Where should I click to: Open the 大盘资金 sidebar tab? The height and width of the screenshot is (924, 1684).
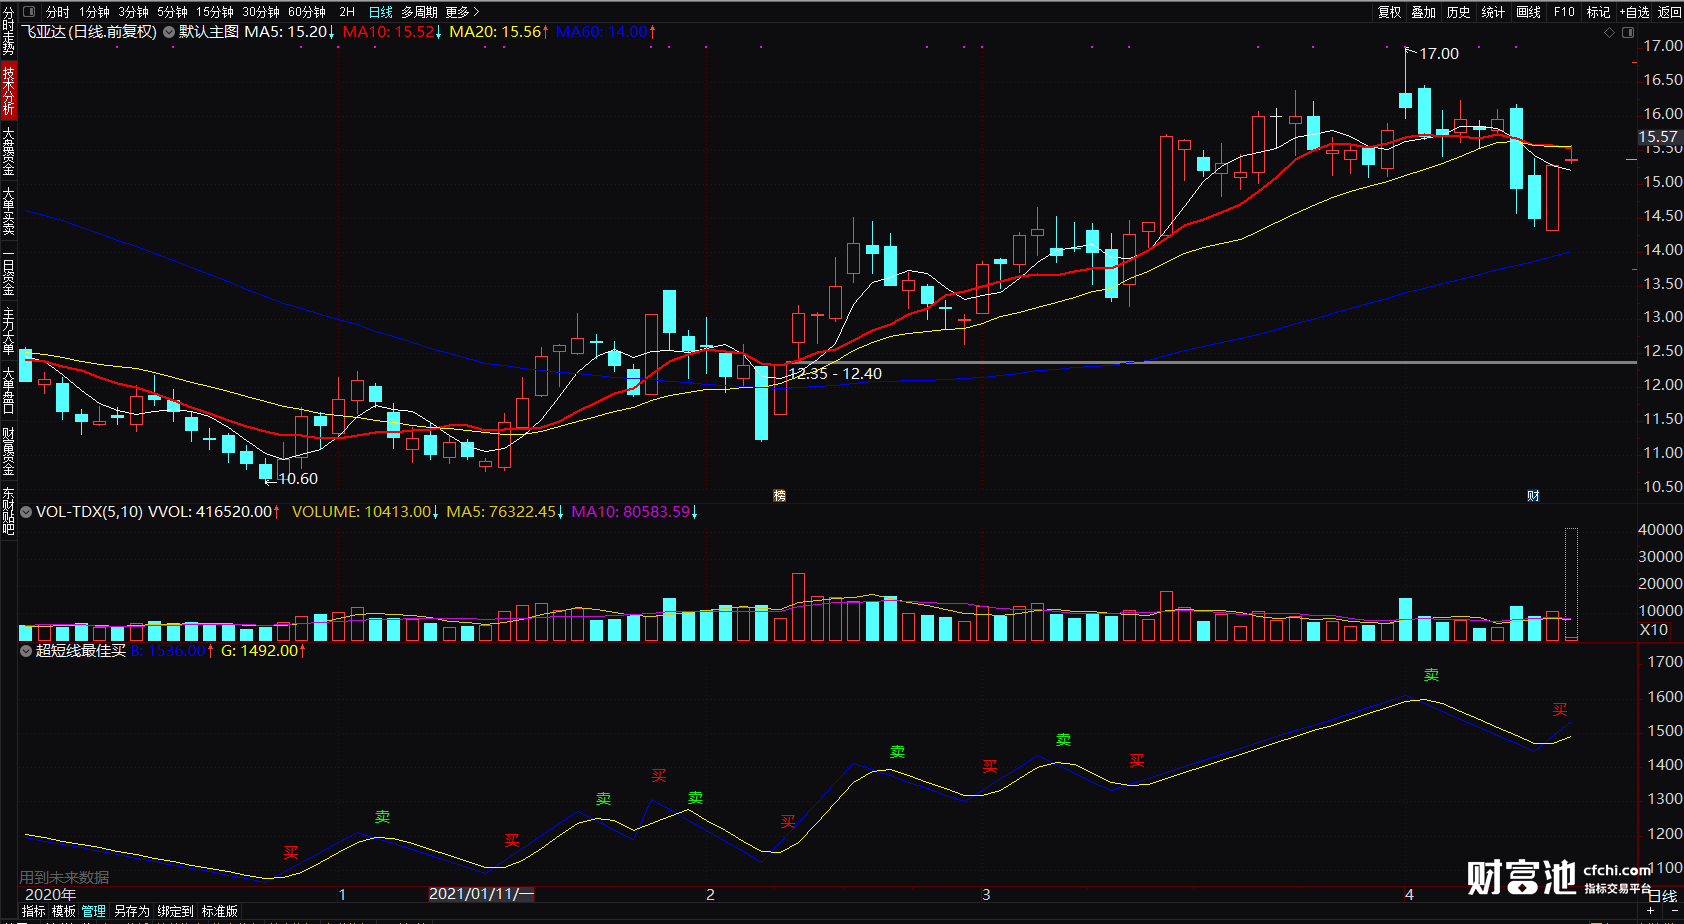pyautogui.click(x=8, y=151)
